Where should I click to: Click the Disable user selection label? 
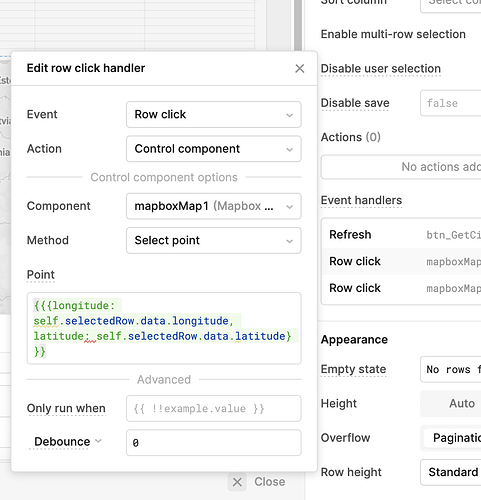pos(381,69)
